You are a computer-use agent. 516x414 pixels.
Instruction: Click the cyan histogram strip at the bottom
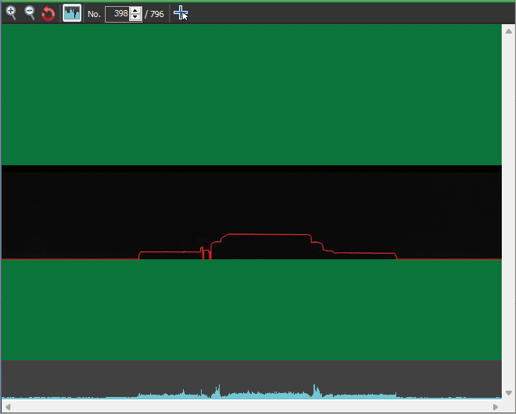[252, 379]
